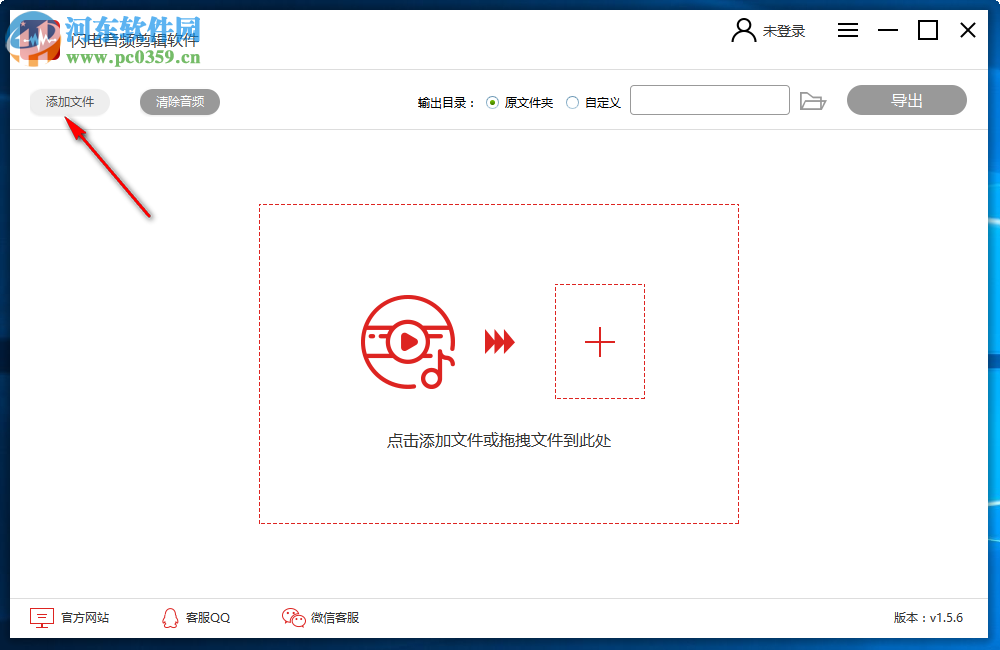
Task: Click the folder browse icon beside output path
Action: pos(813,101)
